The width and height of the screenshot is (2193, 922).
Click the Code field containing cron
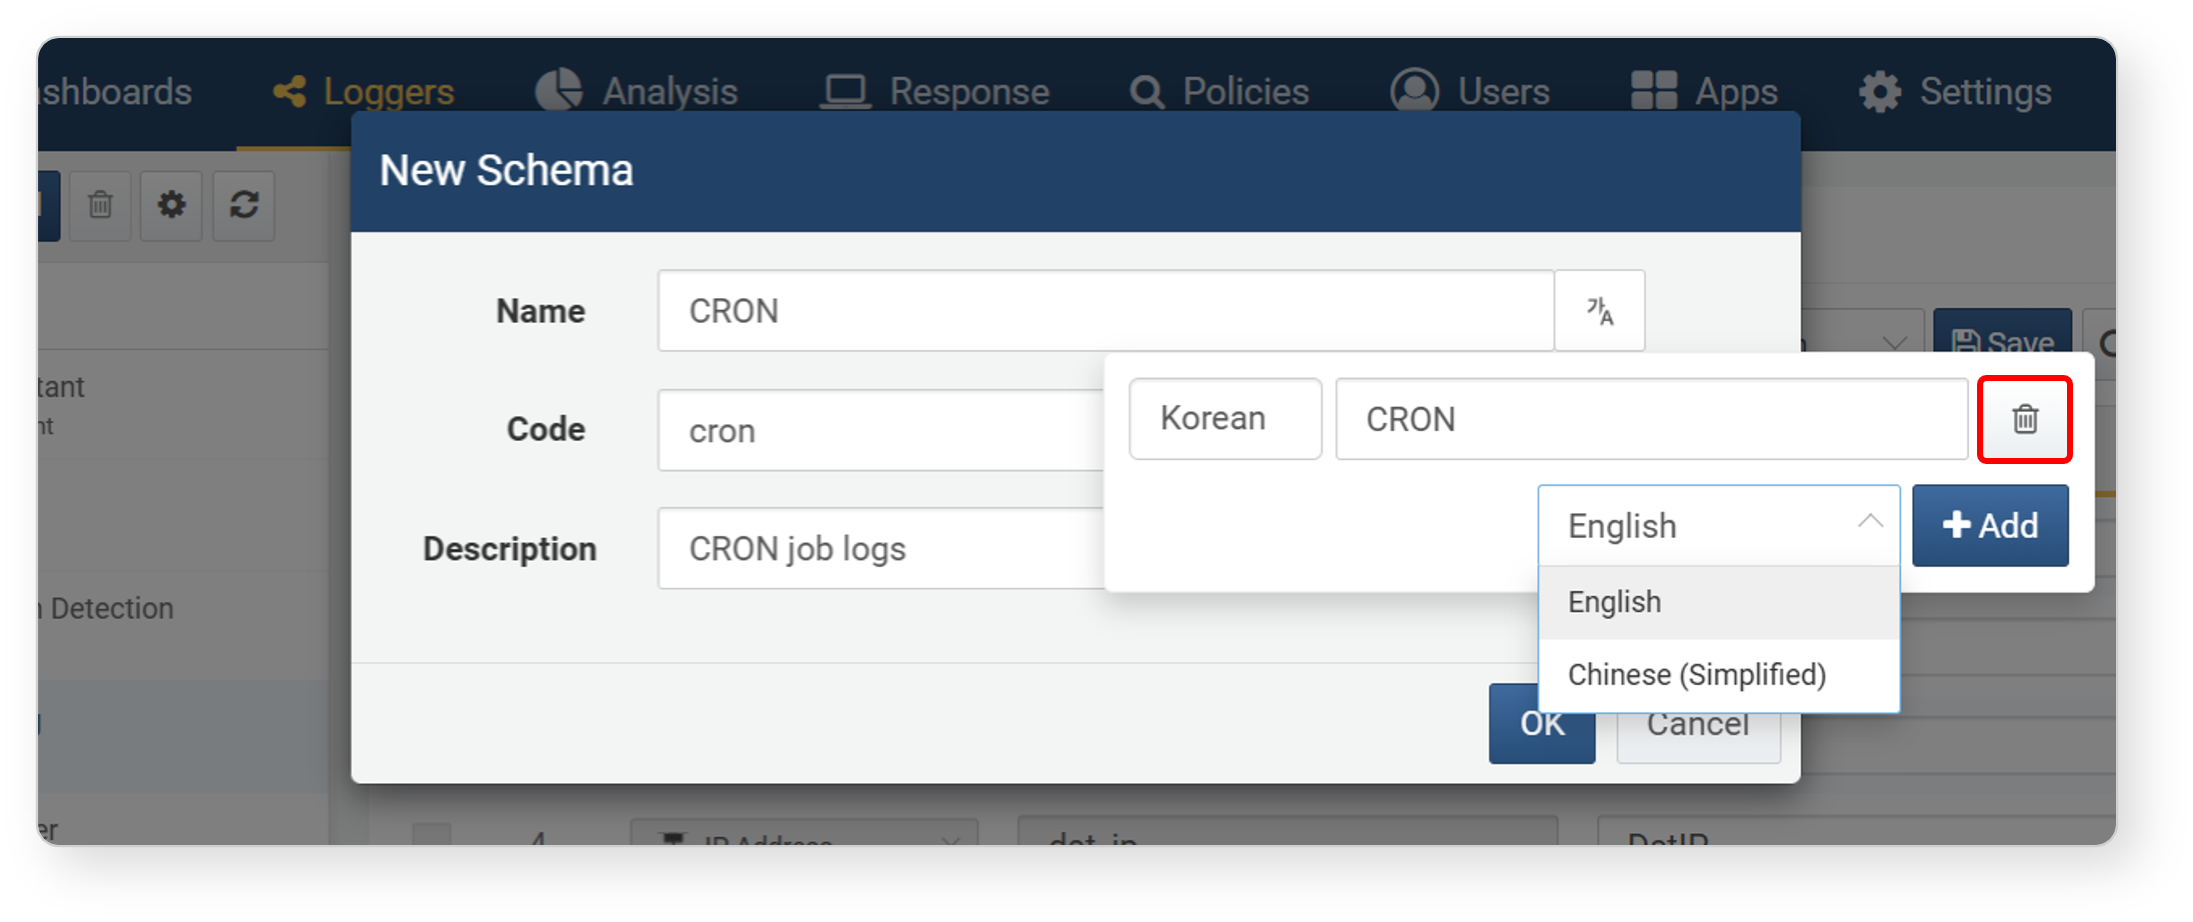(881, 430)
